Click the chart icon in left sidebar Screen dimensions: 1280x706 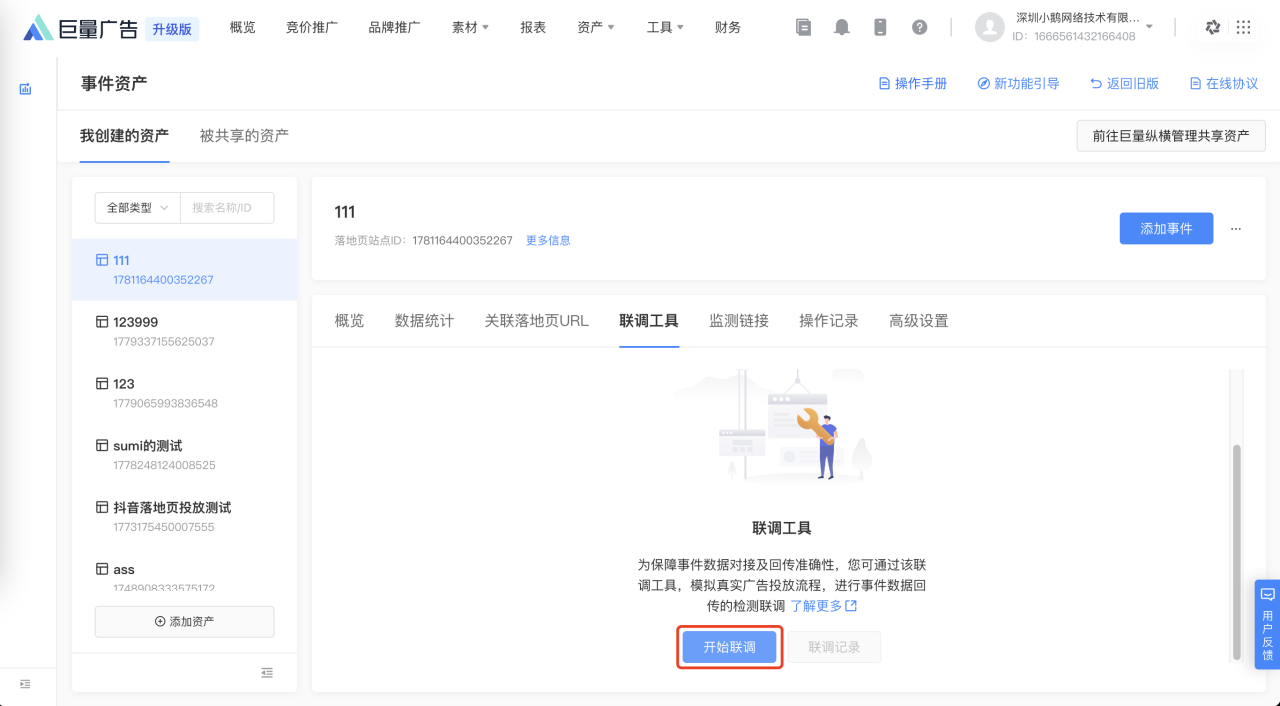[x=26, y=89]
